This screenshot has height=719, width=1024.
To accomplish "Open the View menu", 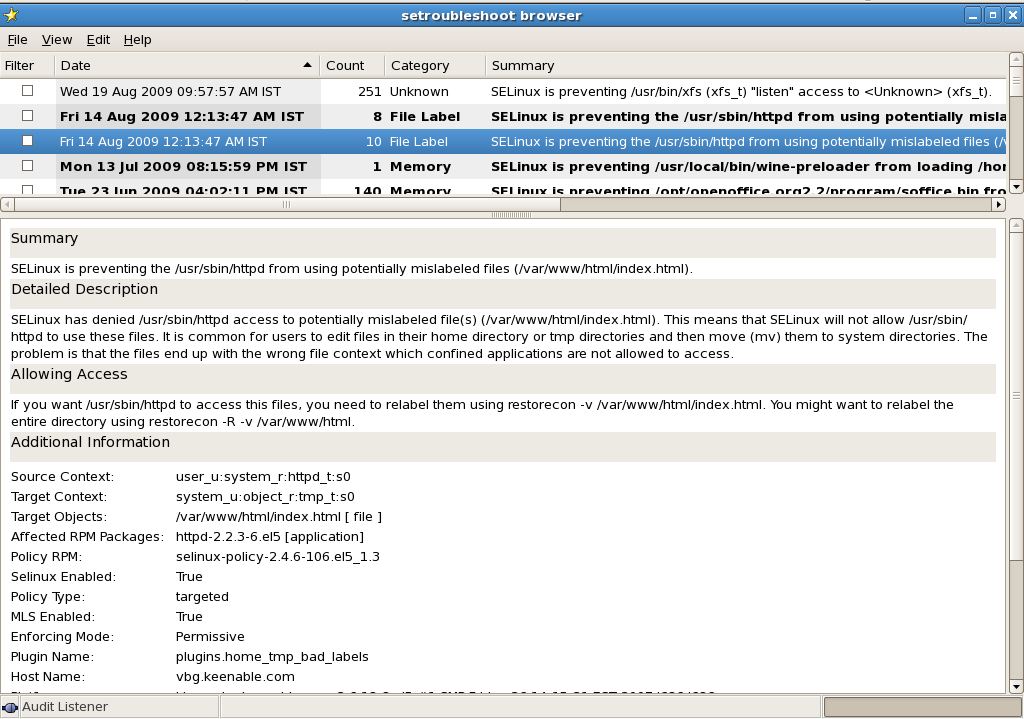I will click(57, 40).
